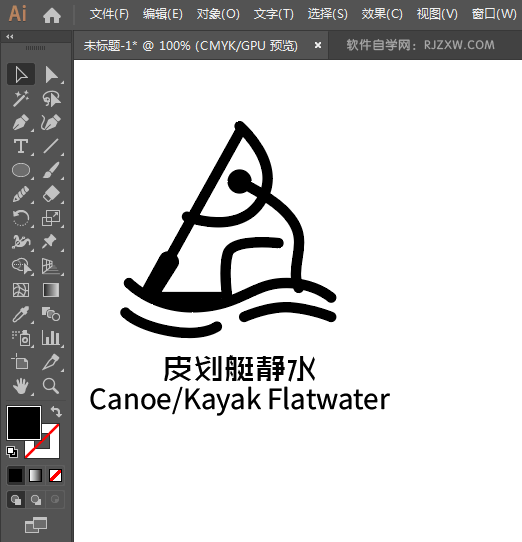The image size is (522, 542).
Task: Enable Draw Behind mode
Action: [x=36, y=499]
